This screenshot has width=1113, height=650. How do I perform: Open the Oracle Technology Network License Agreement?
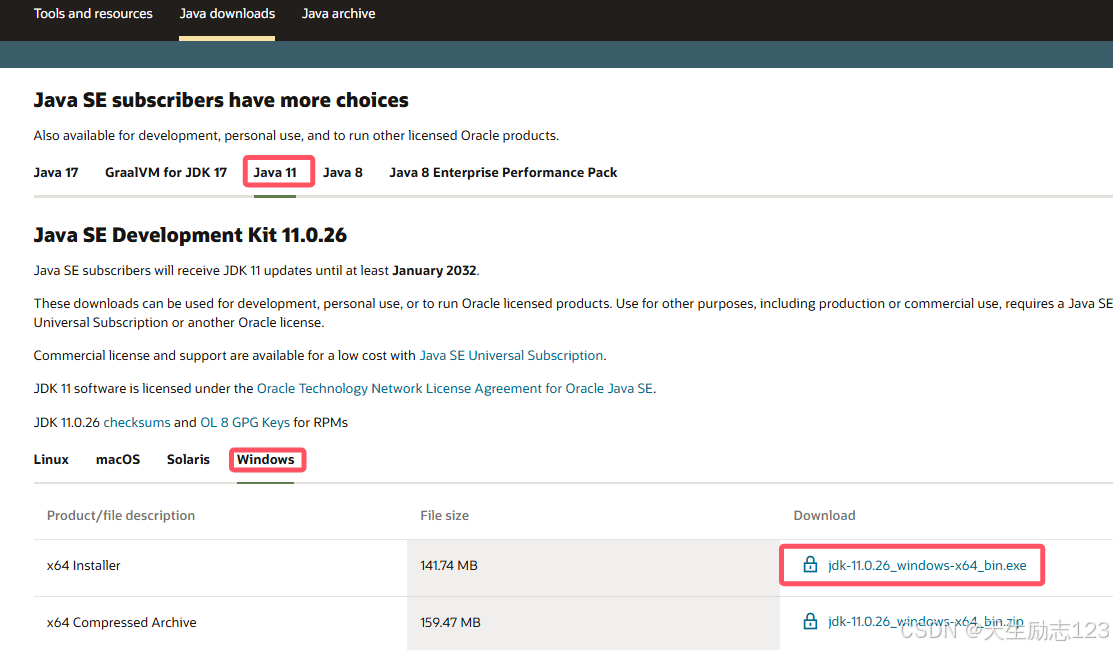(454, 388)
